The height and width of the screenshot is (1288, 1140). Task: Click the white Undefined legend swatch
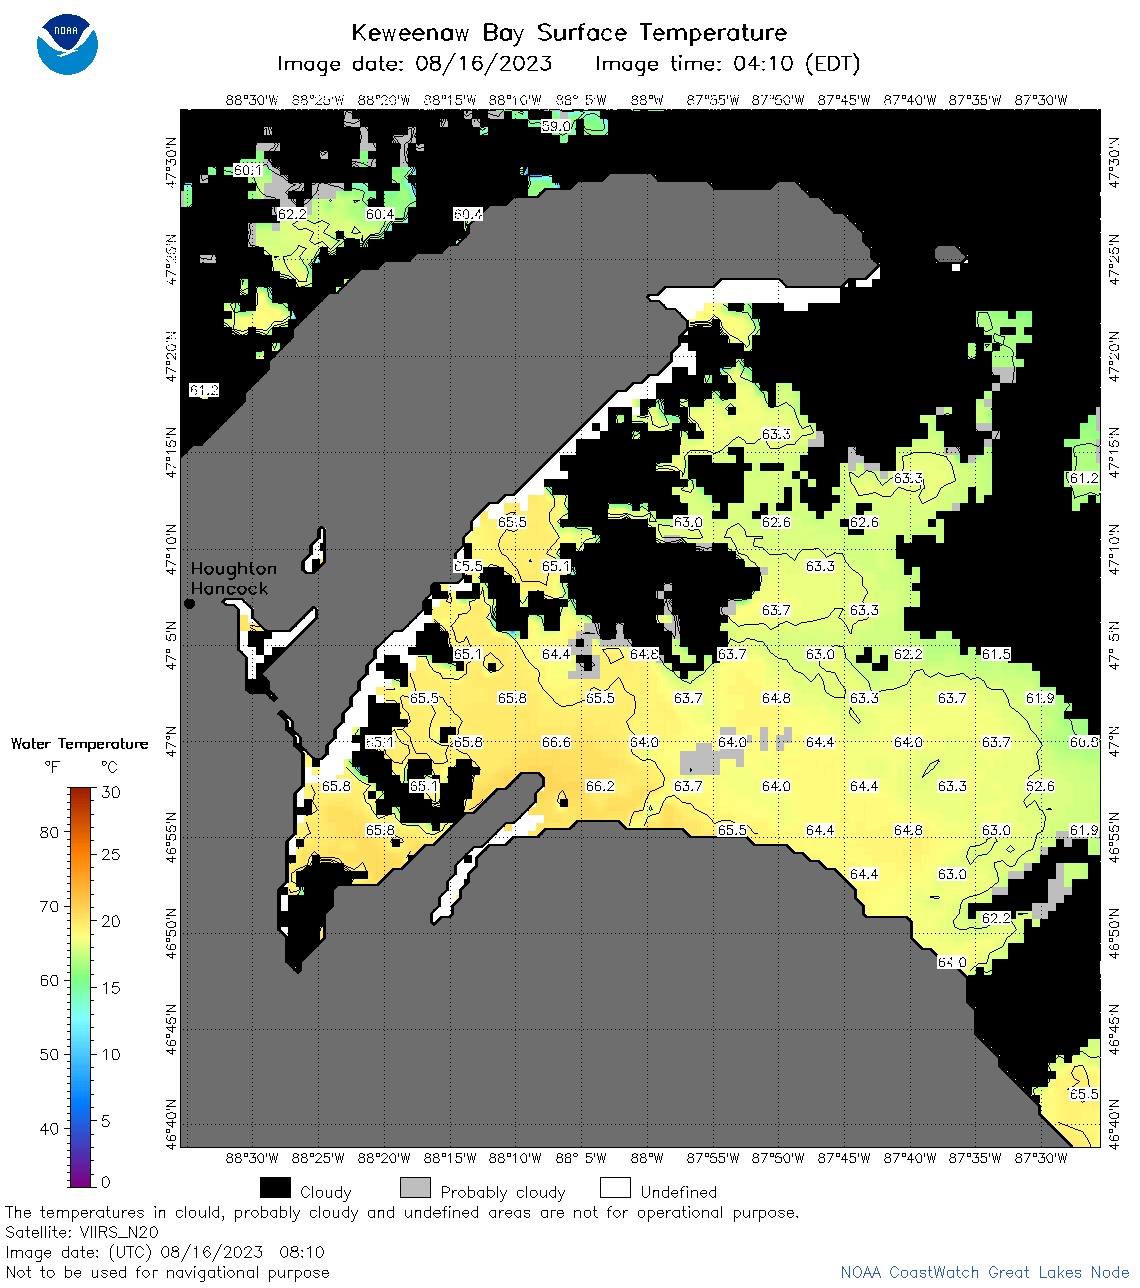615,1188
